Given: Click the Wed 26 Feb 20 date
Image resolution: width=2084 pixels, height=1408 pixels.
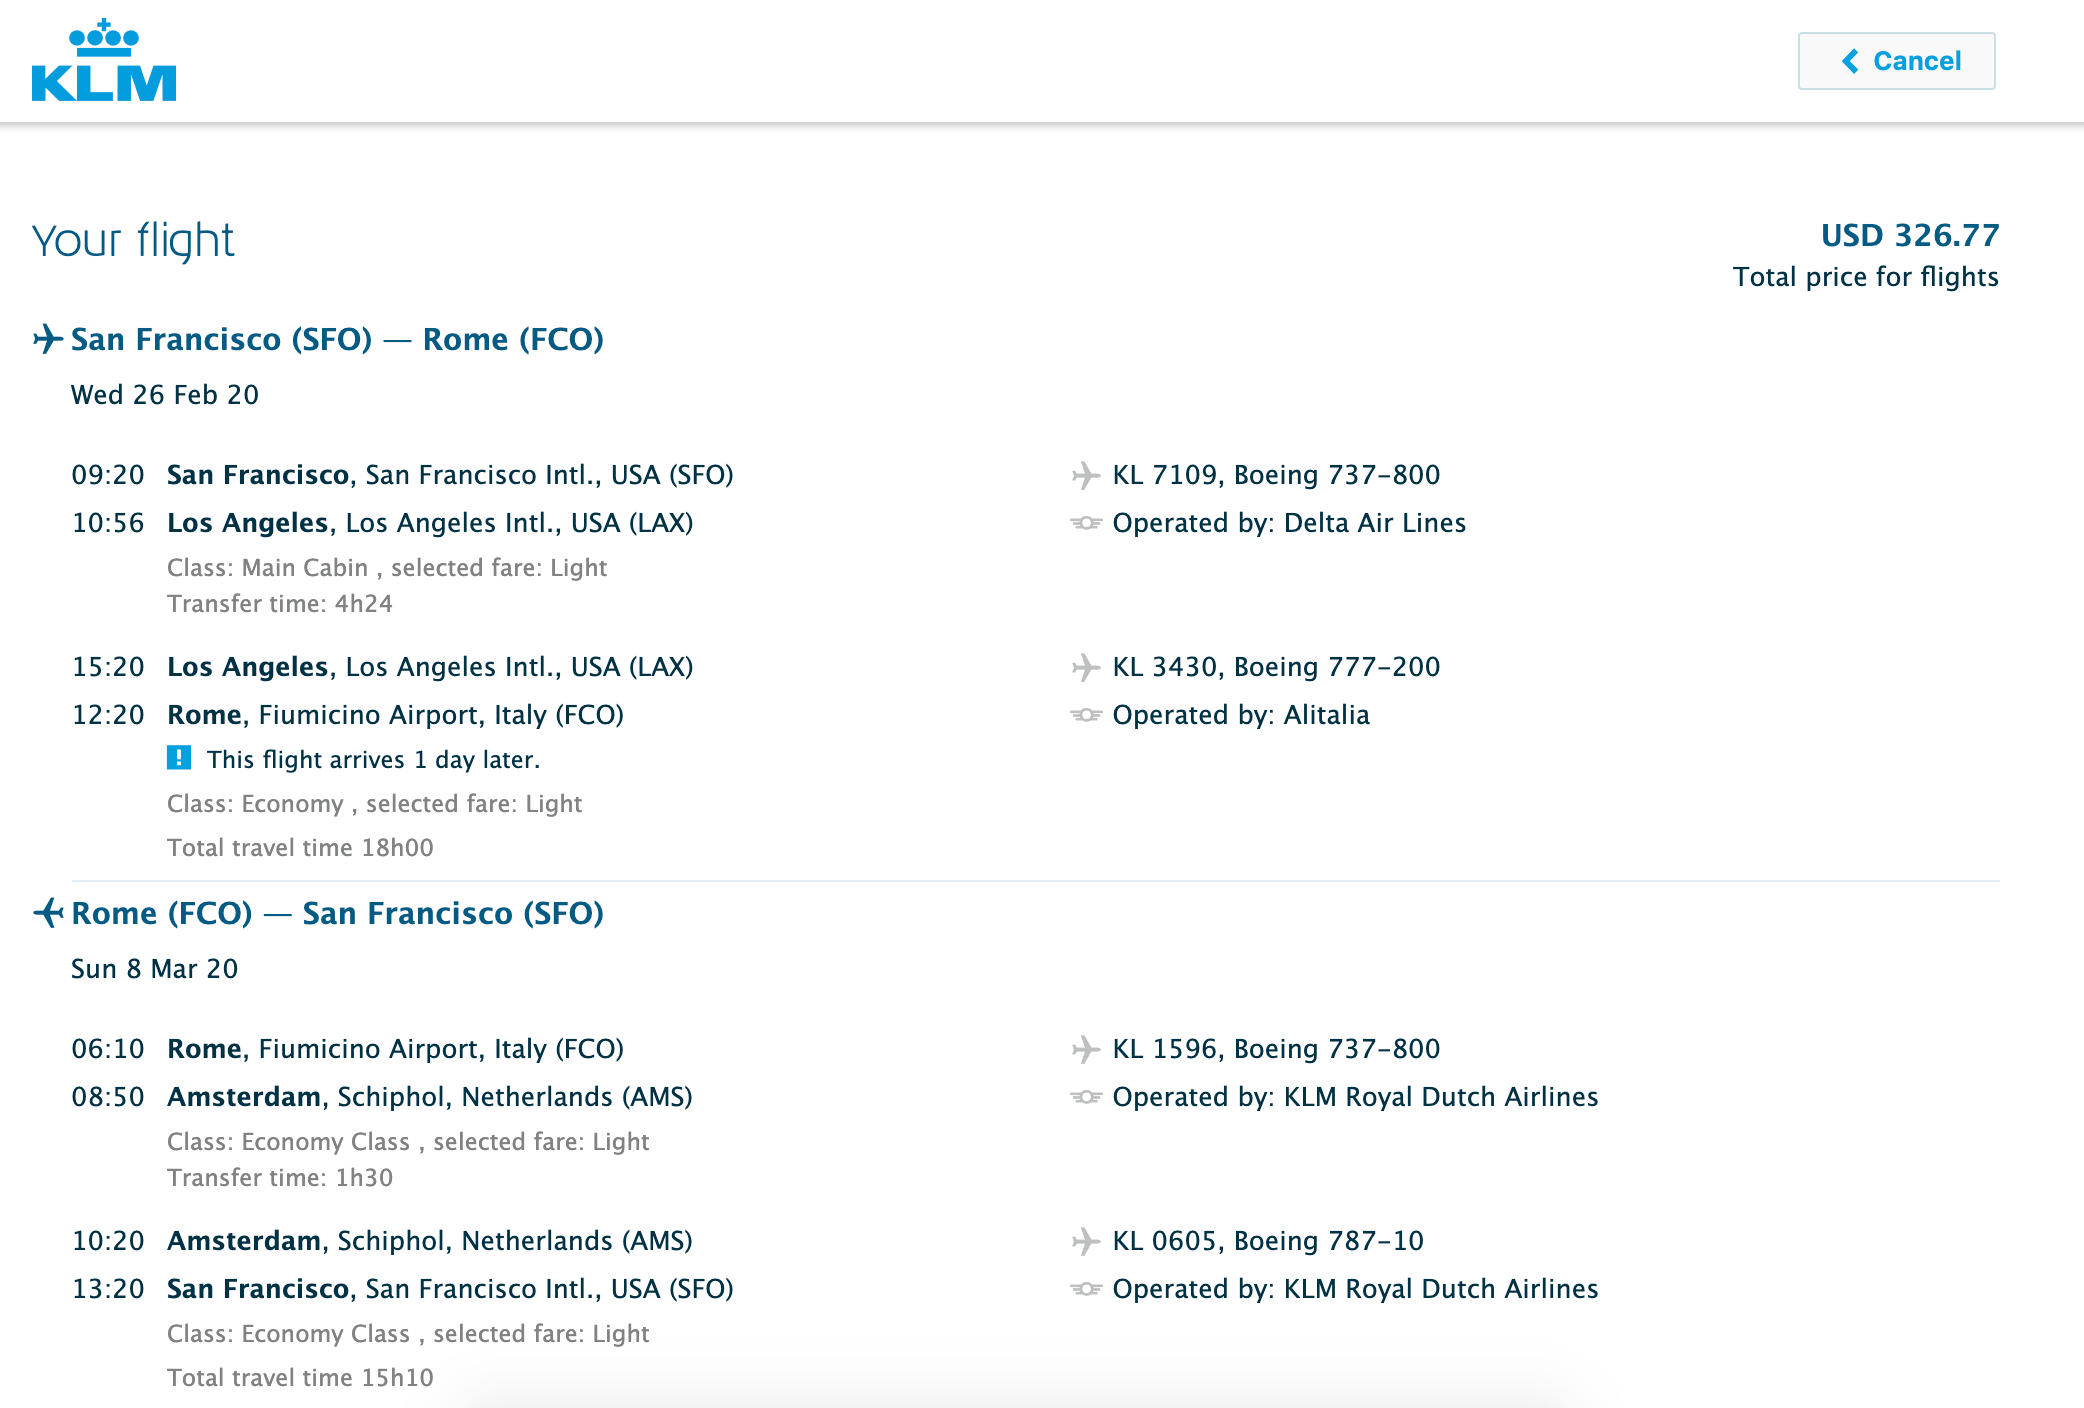Looking at the screenshot, I should coord(165,395).
